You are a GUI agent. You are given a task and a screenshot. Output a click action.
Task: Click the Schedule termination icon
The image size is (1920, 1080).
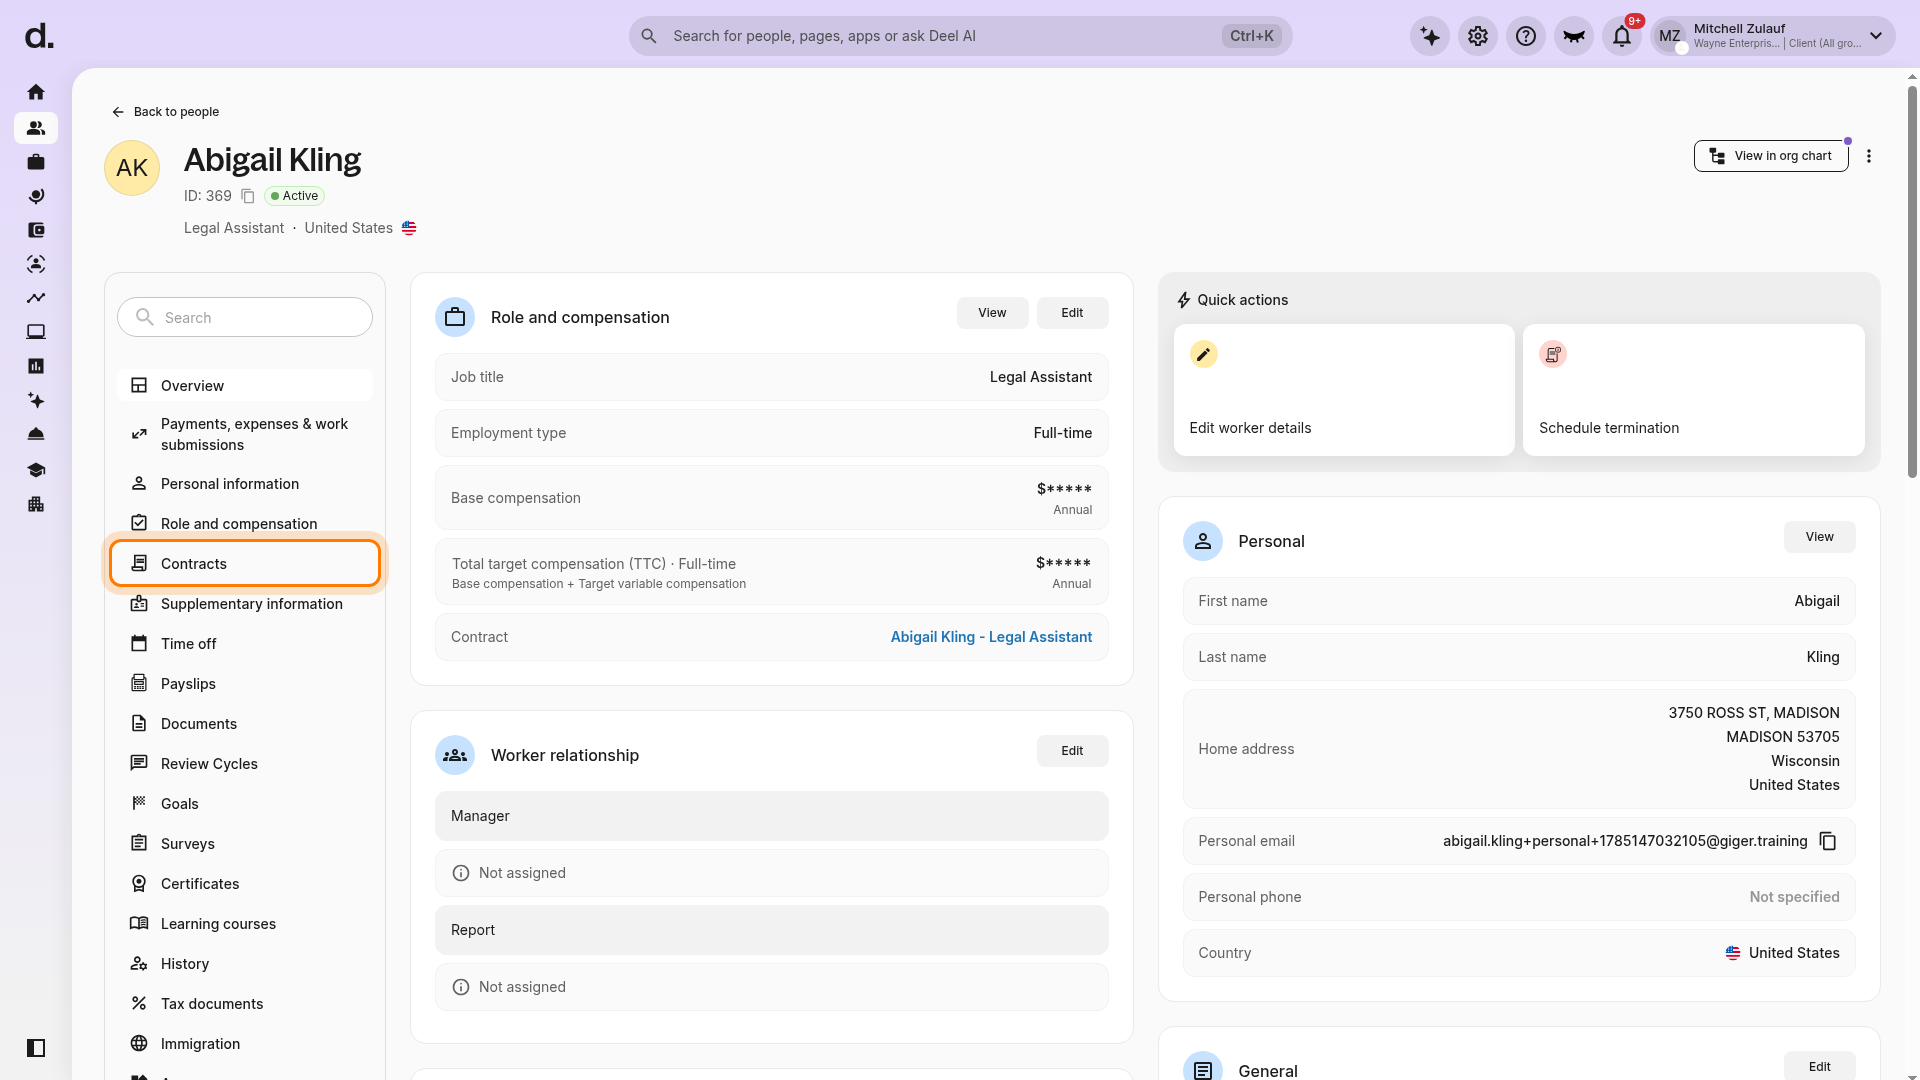1553,354
